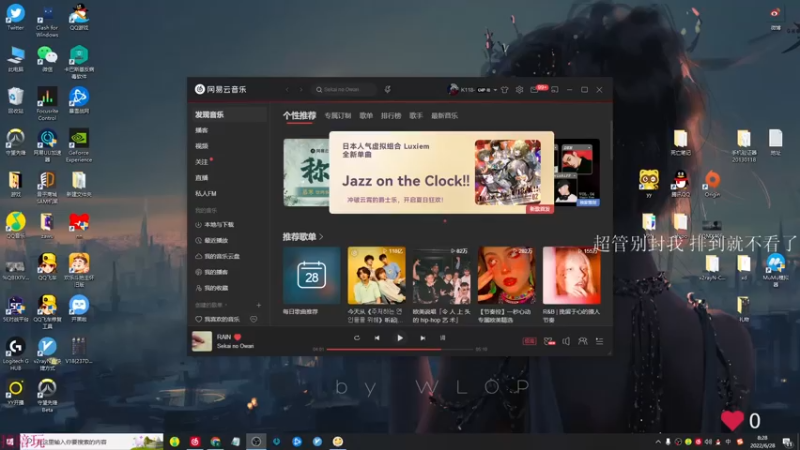Switch to the 排行榜 tab
This screenshot has height=450, width=800.
pos(391,116)
